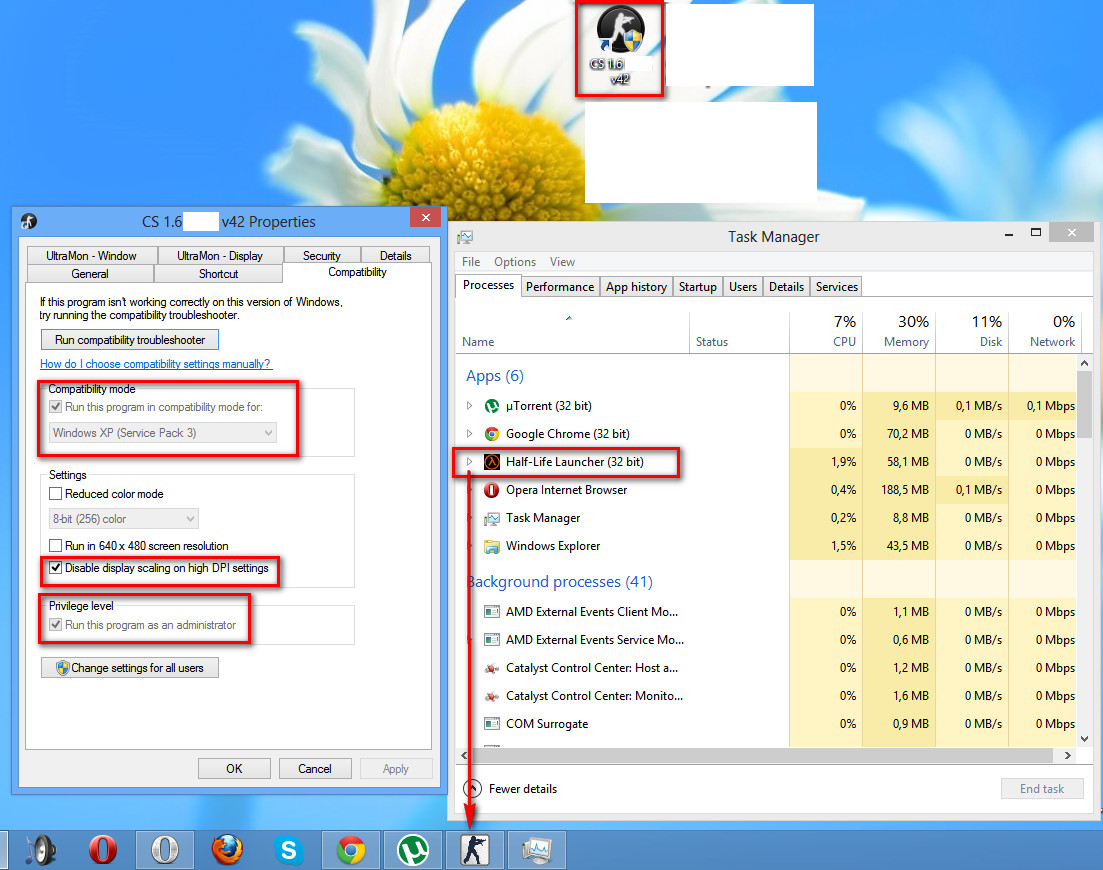Open the Security tab in Properties
This screenshot has height=870, width=1103.
[321, 255]
